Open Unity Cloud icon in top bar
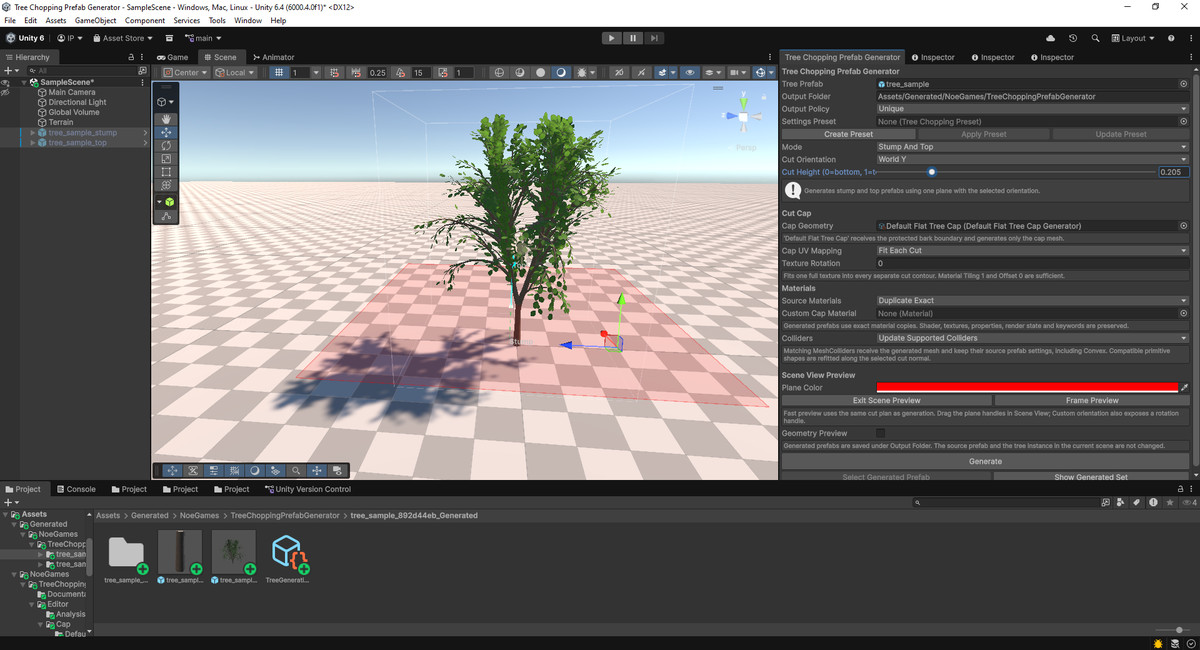 tap(1050, 38)
